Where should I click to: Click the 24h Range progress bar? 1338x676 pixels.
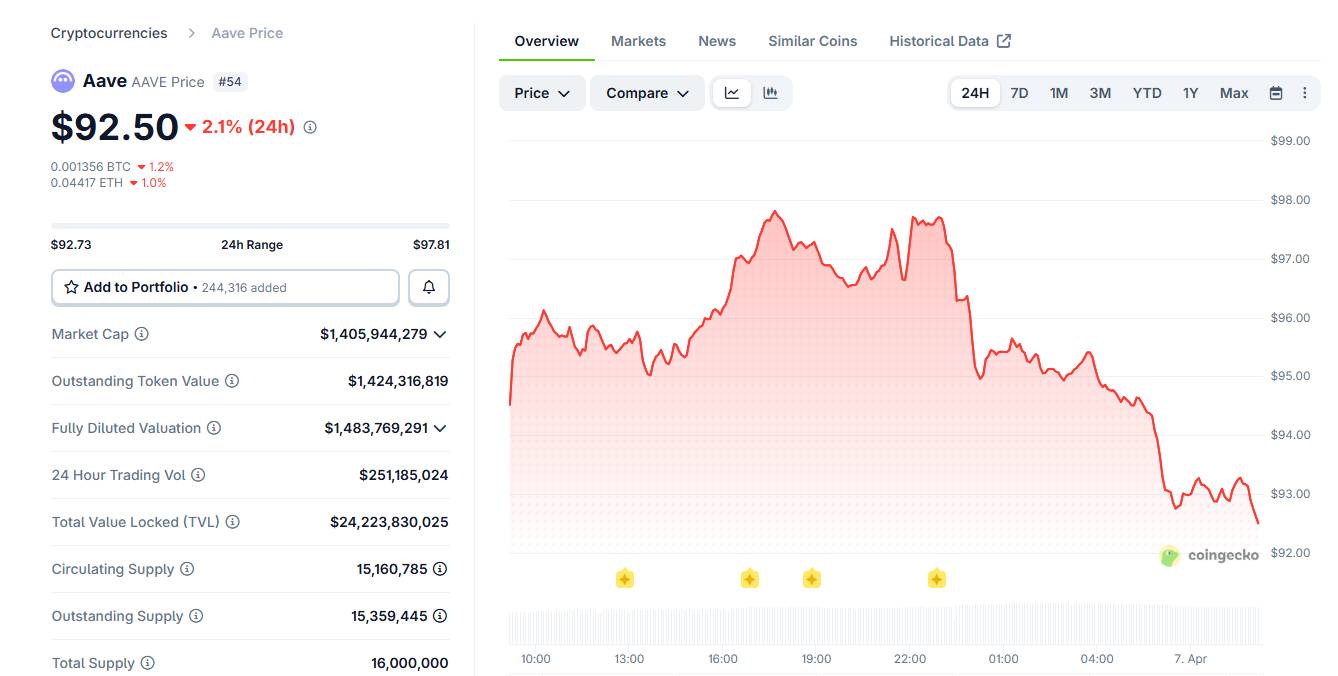pos(250,226)
